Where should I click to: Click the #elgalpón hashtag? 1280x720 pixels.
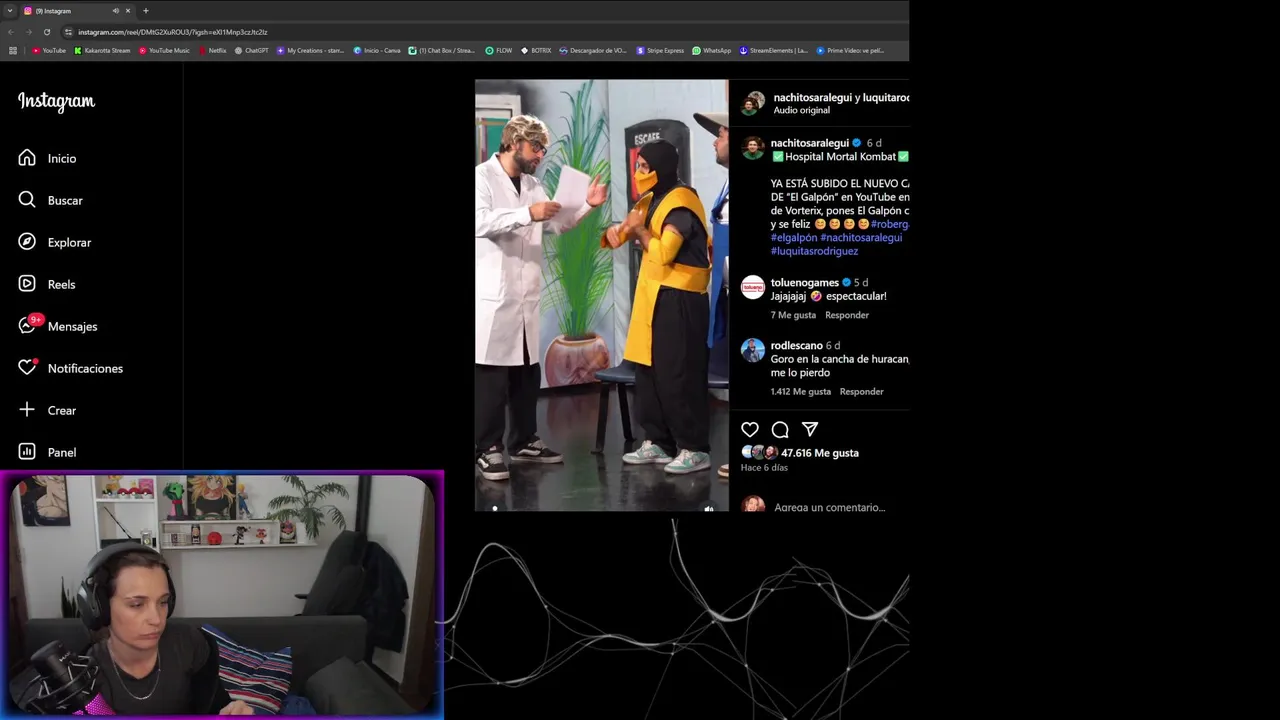click(793, 238)
